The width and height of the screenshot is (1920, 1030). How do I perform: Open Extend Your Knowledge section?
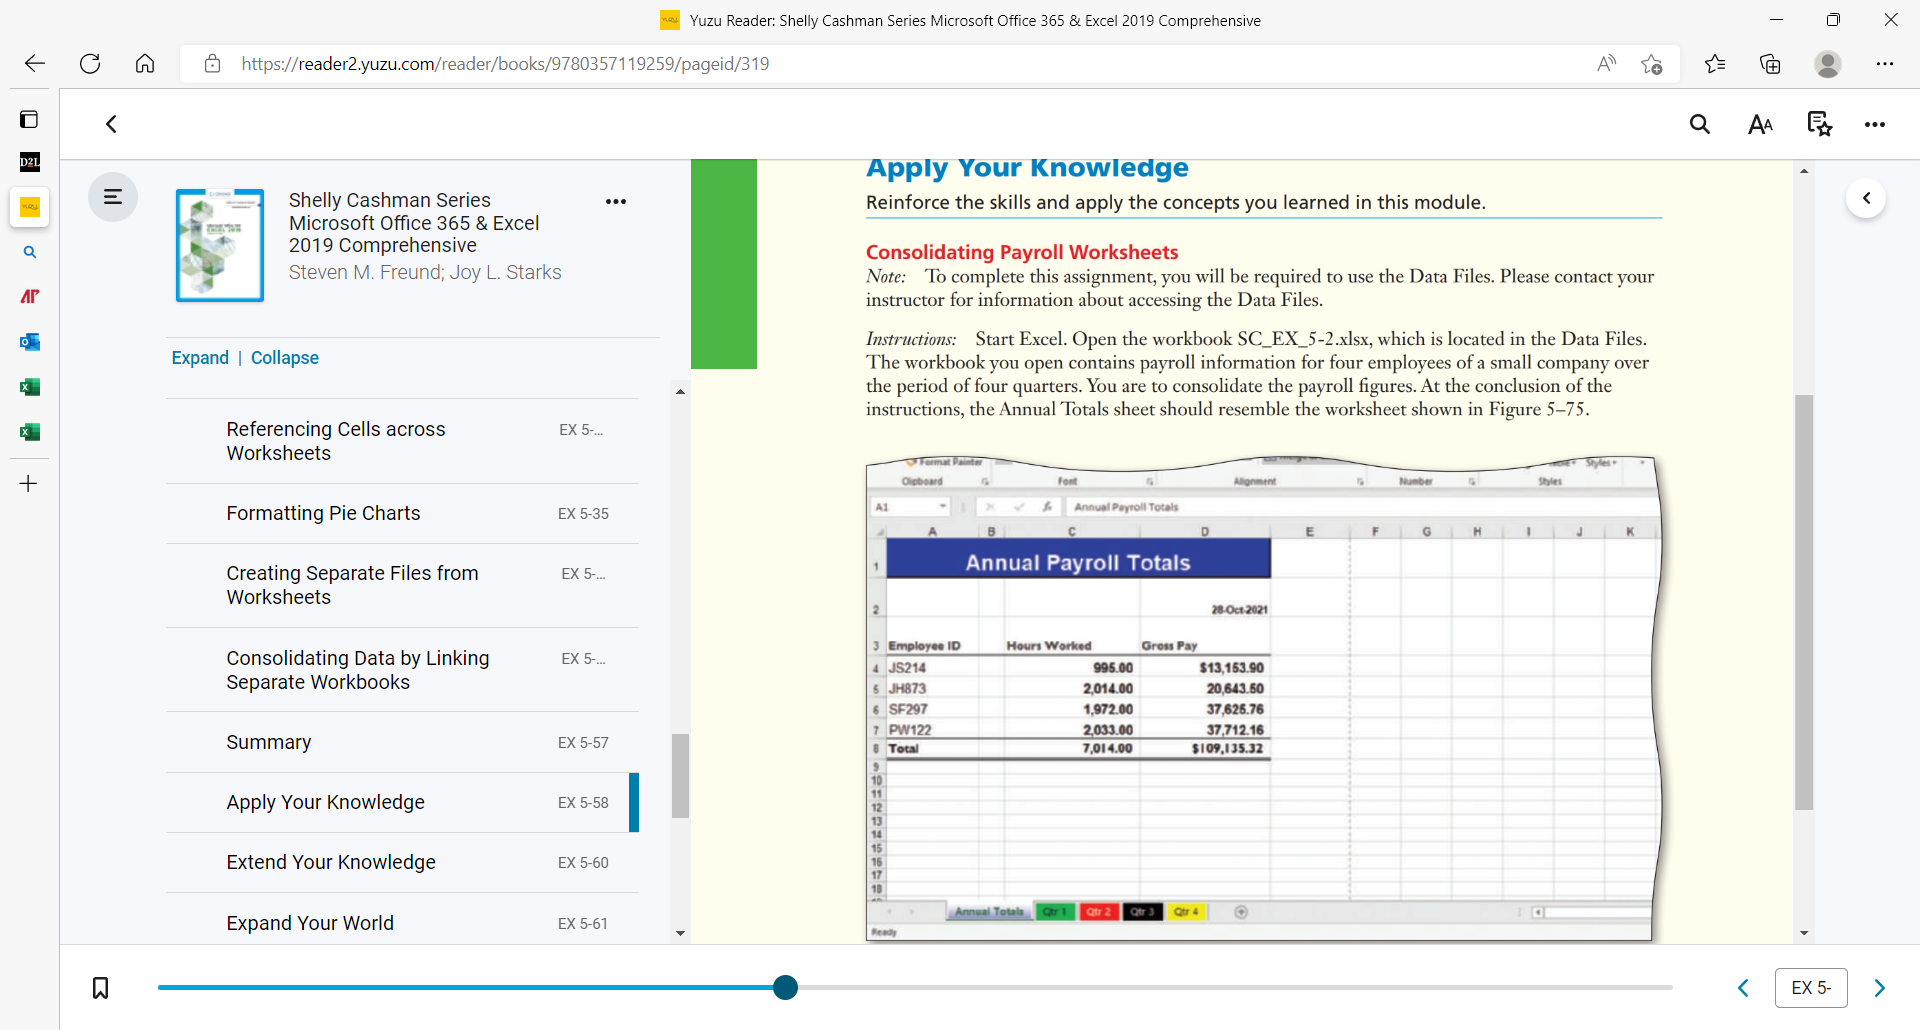click(x=402, y=862)
